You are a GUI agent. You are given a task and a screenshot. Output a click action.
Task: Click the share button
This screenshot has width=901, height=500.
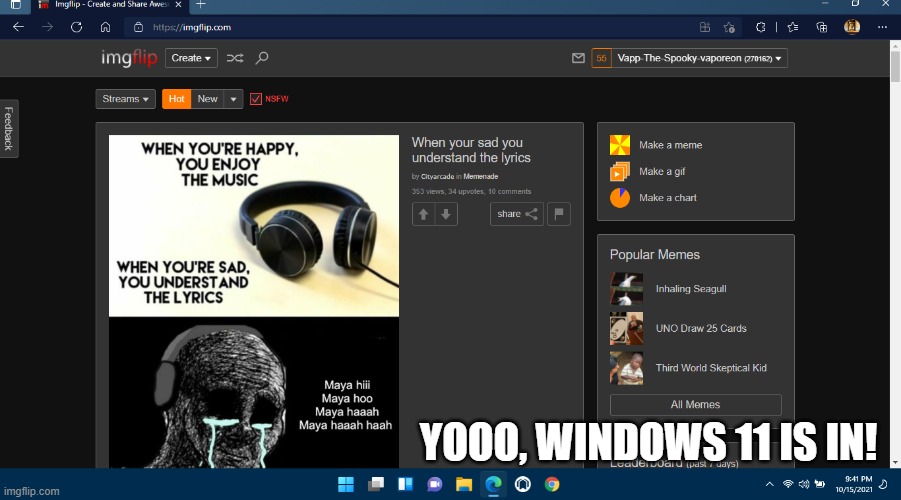tap(517, 214)
